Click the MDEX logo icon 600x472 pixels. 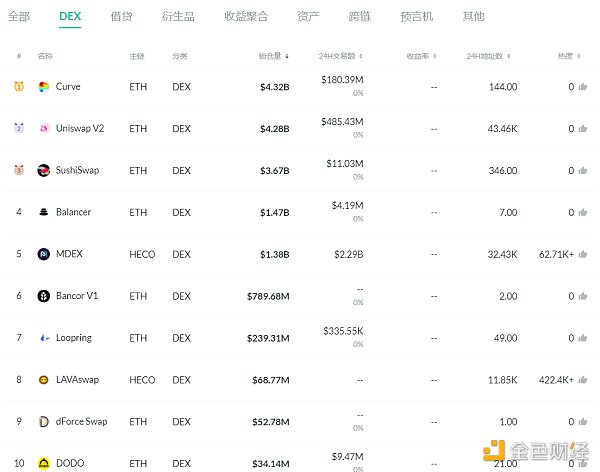44,254
